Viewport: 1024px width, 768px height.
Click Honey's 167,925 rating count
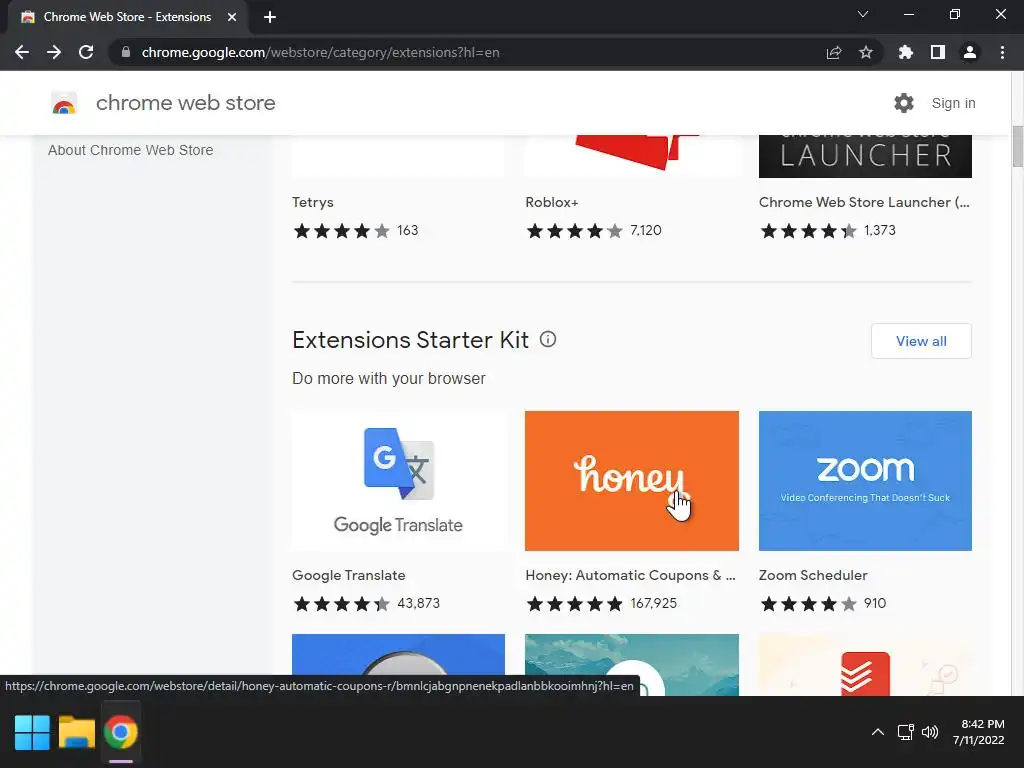(654, 603)
